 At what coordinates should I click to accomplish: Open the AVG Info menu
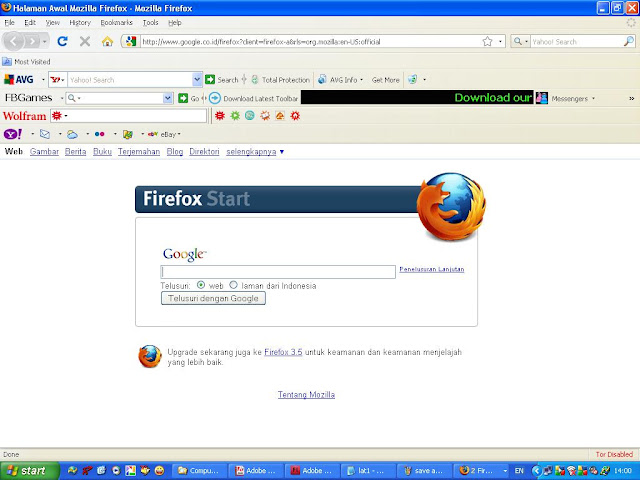pos(340,80)
